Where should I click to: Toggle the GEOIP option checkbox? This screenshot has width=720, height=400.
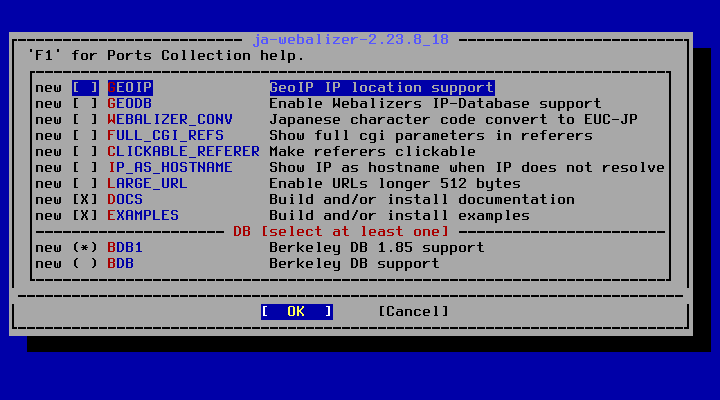(x=85, y=87)
